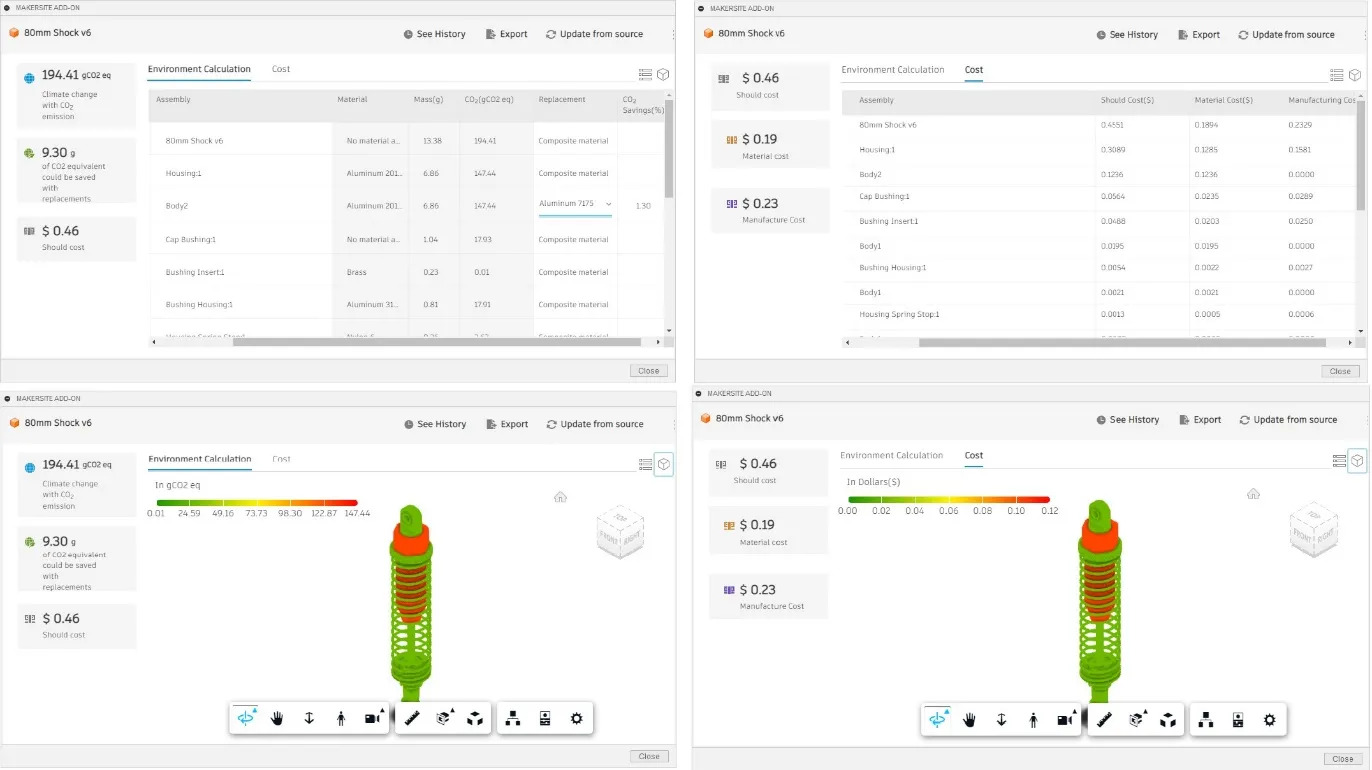Open the assembly hierarchy icon
This screenshot has height=770, width=1372.
pos(512,717)
